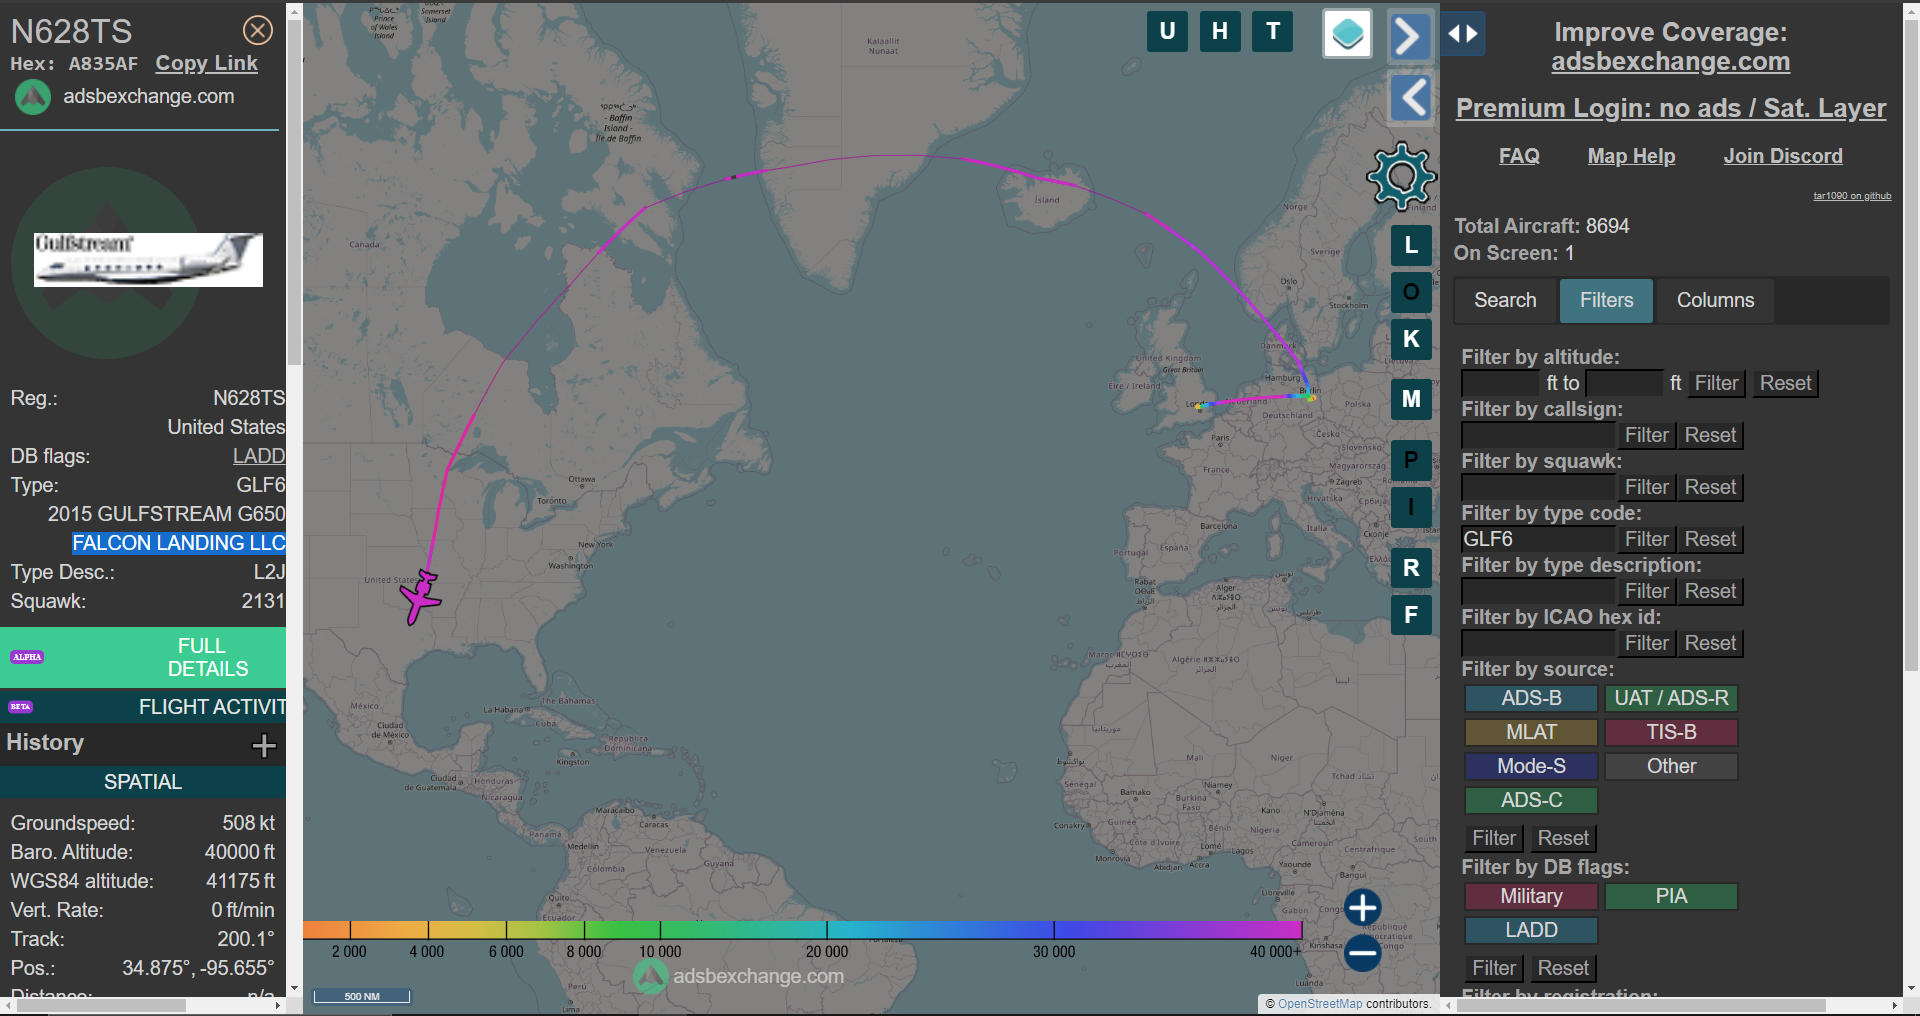
Task: Click the T tracks toggle button
Action: pyautogui.click(x=1273, y=31)
